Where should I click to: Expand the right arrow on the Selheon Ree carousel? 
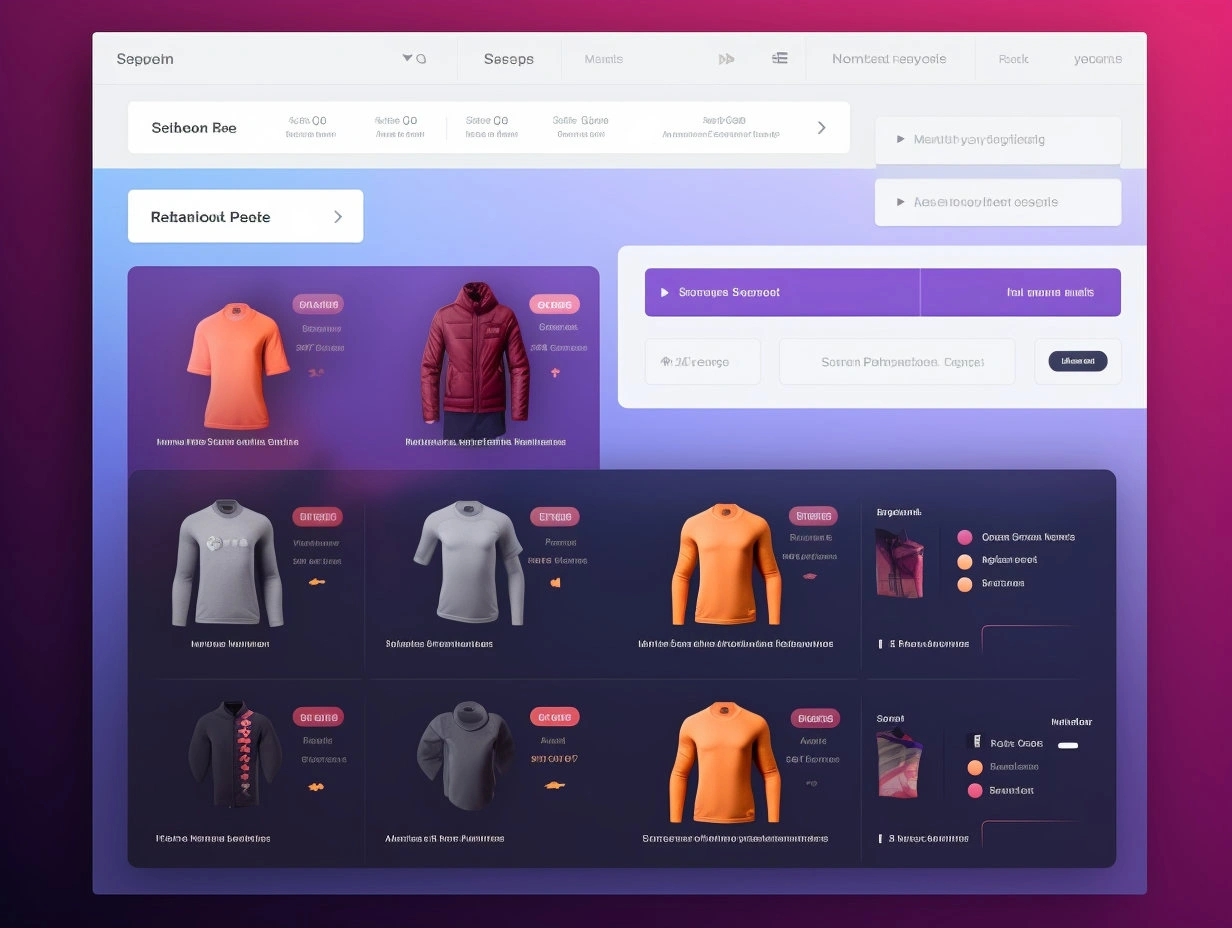(x=822, y=127)
